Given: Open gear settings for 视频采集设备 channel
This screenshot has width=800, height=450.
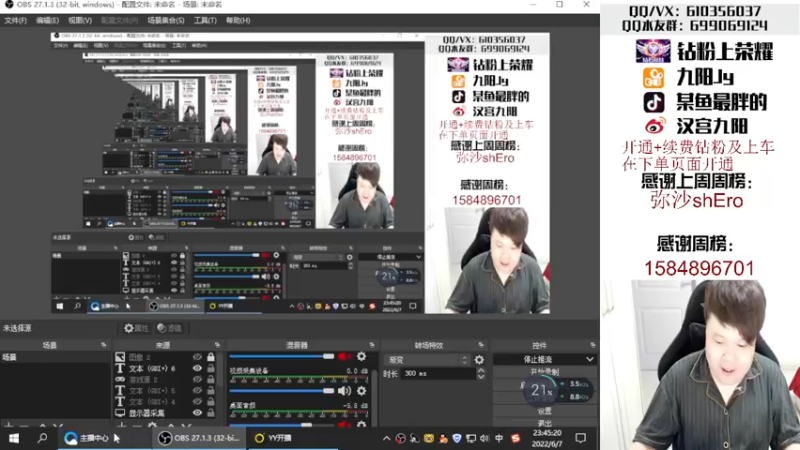Looking at the screenshot, I should (x=361, y=391).
